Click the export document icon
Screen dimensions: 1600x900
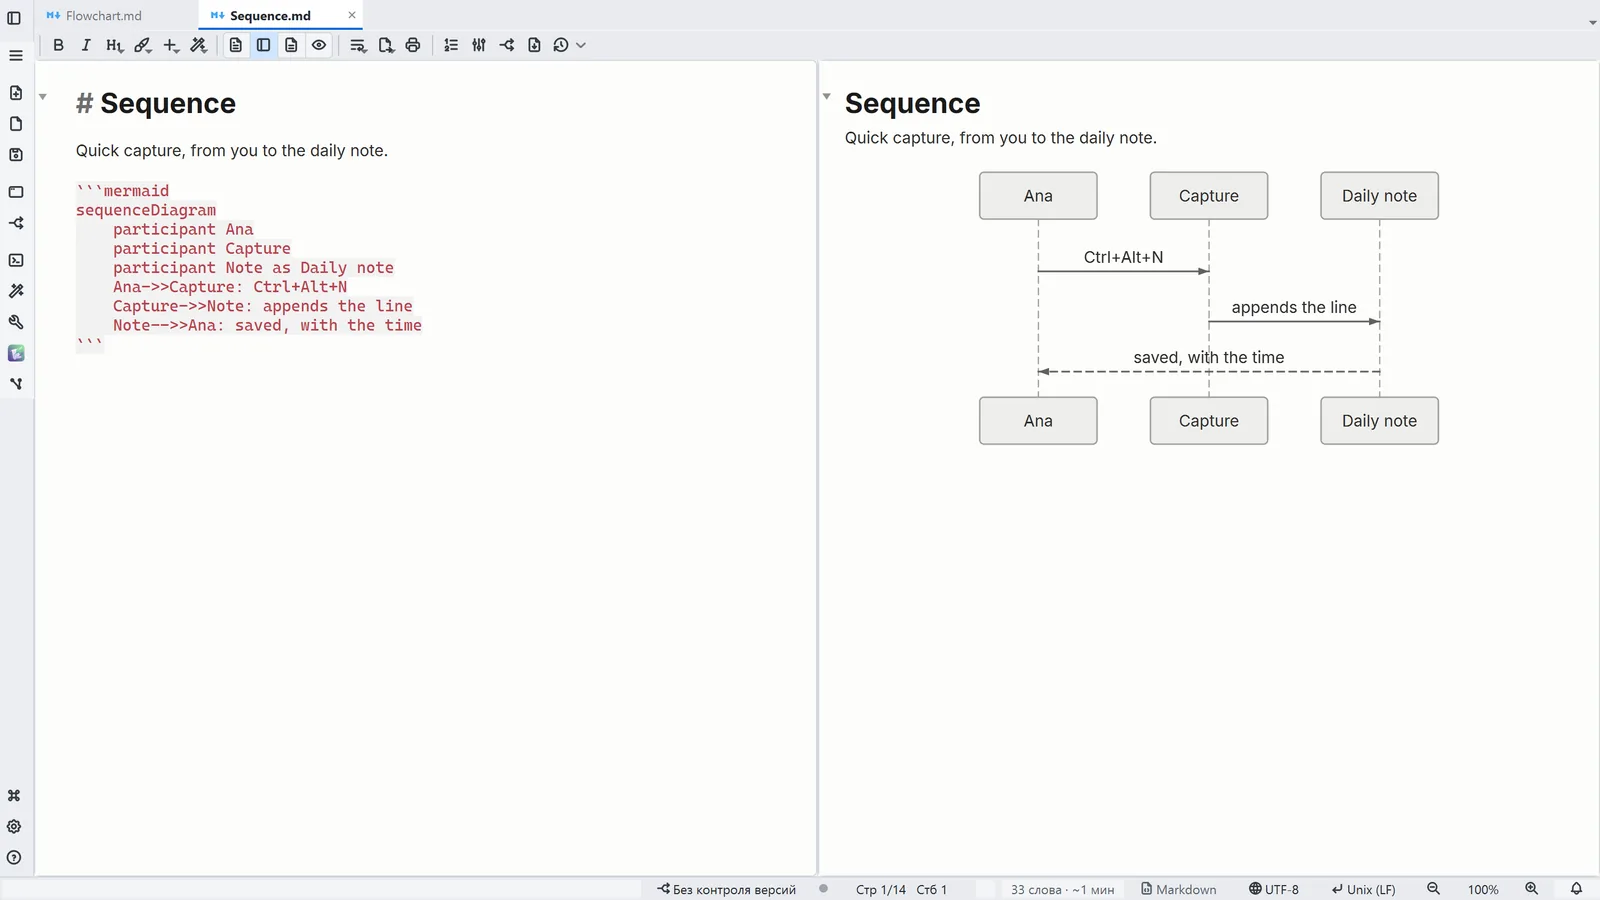[x=386, y=45]
